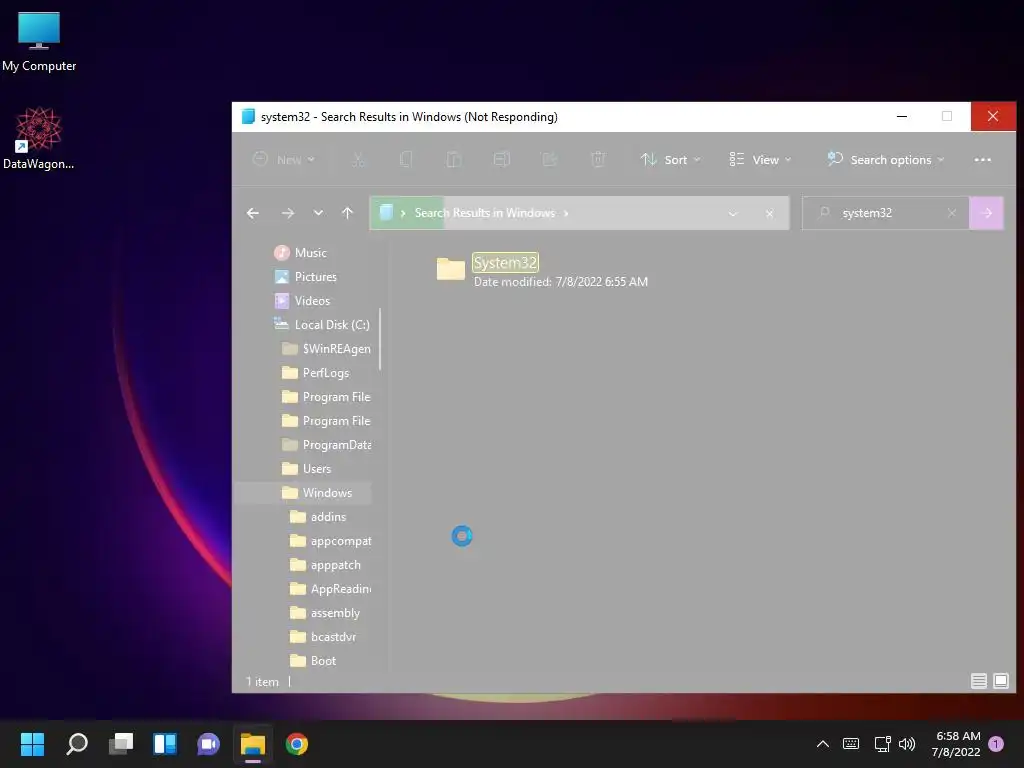Open taskbar Search magnifier
The height and width of the screenshot is (768, 1024).
point(77,744)
